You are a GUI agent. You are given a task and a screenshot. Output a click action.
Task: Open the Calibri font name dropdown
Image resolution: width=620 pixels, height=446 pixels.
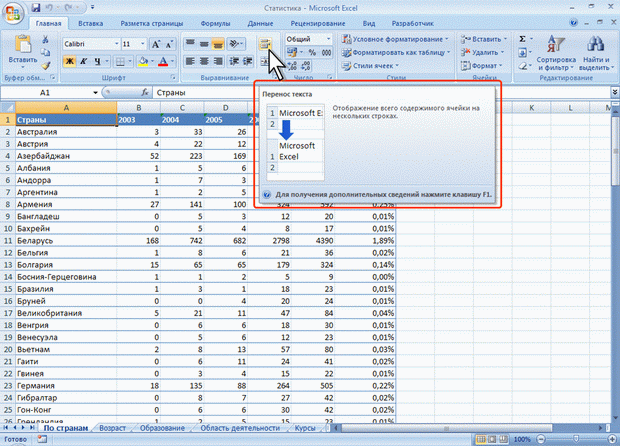point(117,44)
